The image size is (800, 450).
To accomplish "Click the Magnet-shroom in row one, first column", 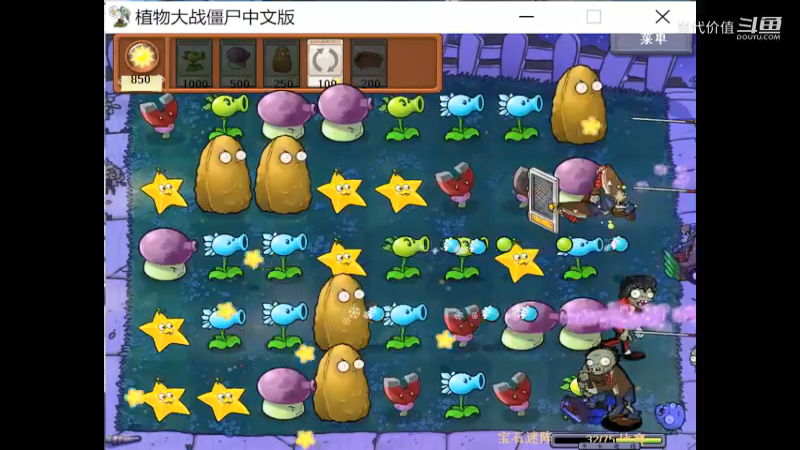I will [x=160, y=116].
